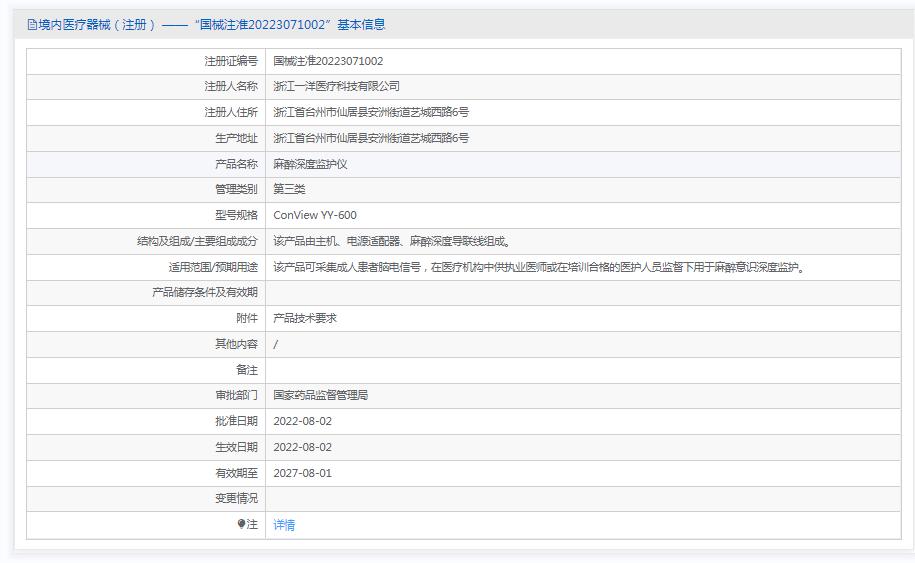Open the 详情 link
Screen dimensions: 915x563
[284, 524]
